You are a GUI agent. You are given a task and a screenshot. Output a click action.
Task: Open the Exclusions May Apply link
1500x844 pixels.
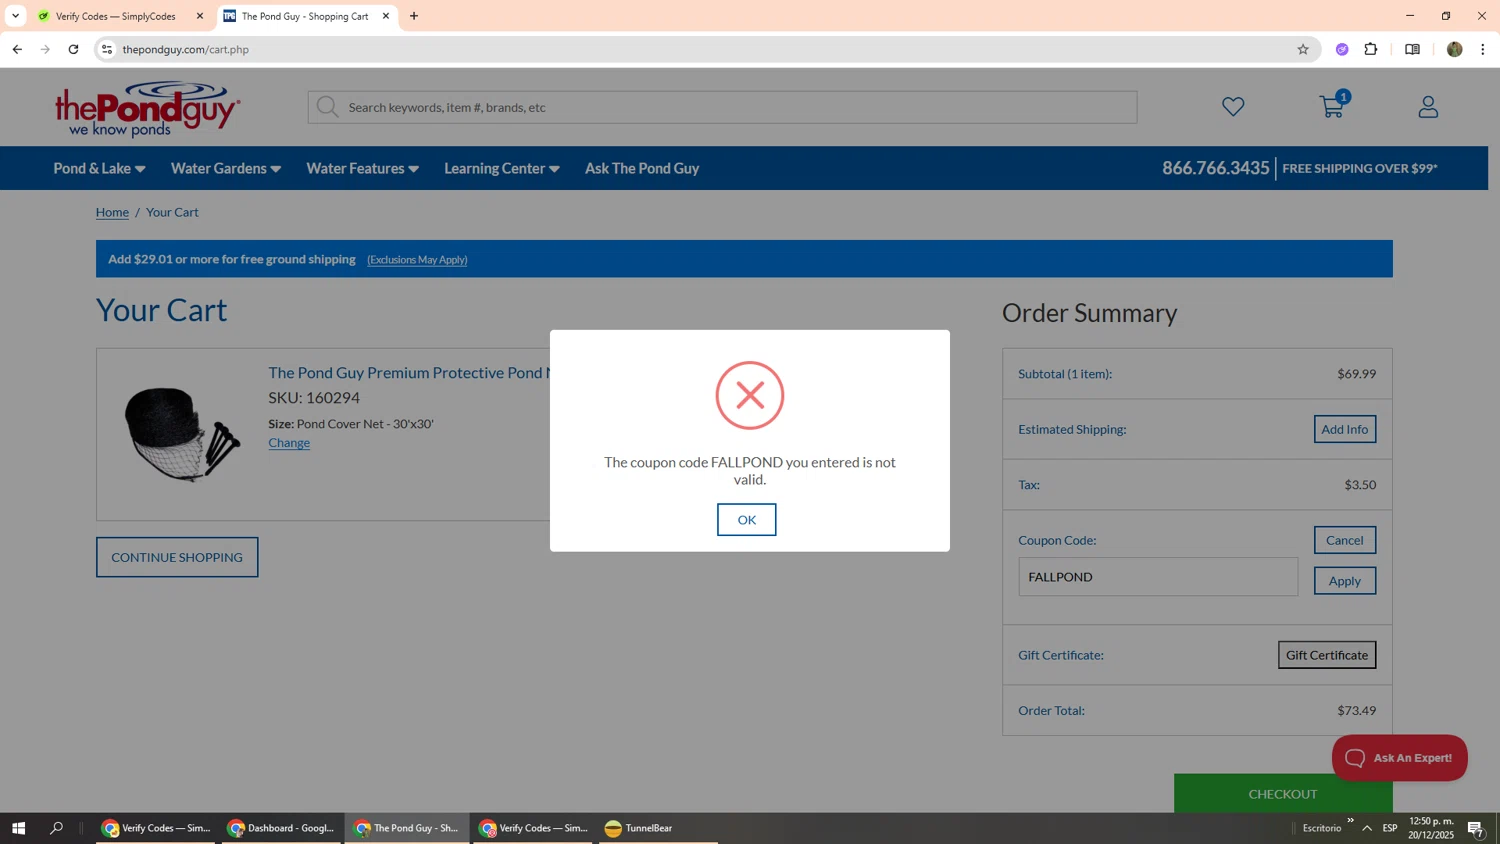[417, 260]
